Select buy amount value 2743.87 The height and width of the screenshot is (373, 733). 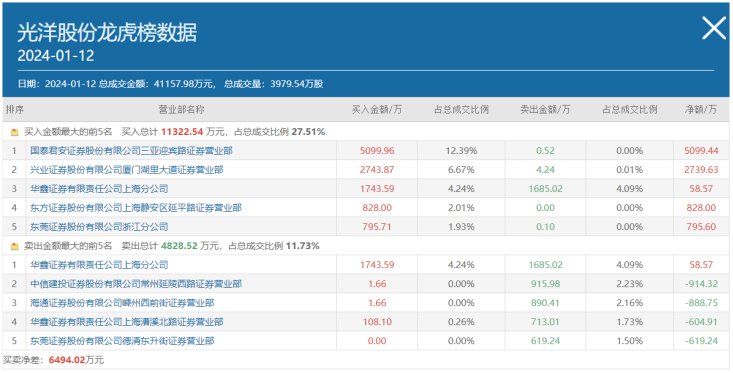point(377,170)
